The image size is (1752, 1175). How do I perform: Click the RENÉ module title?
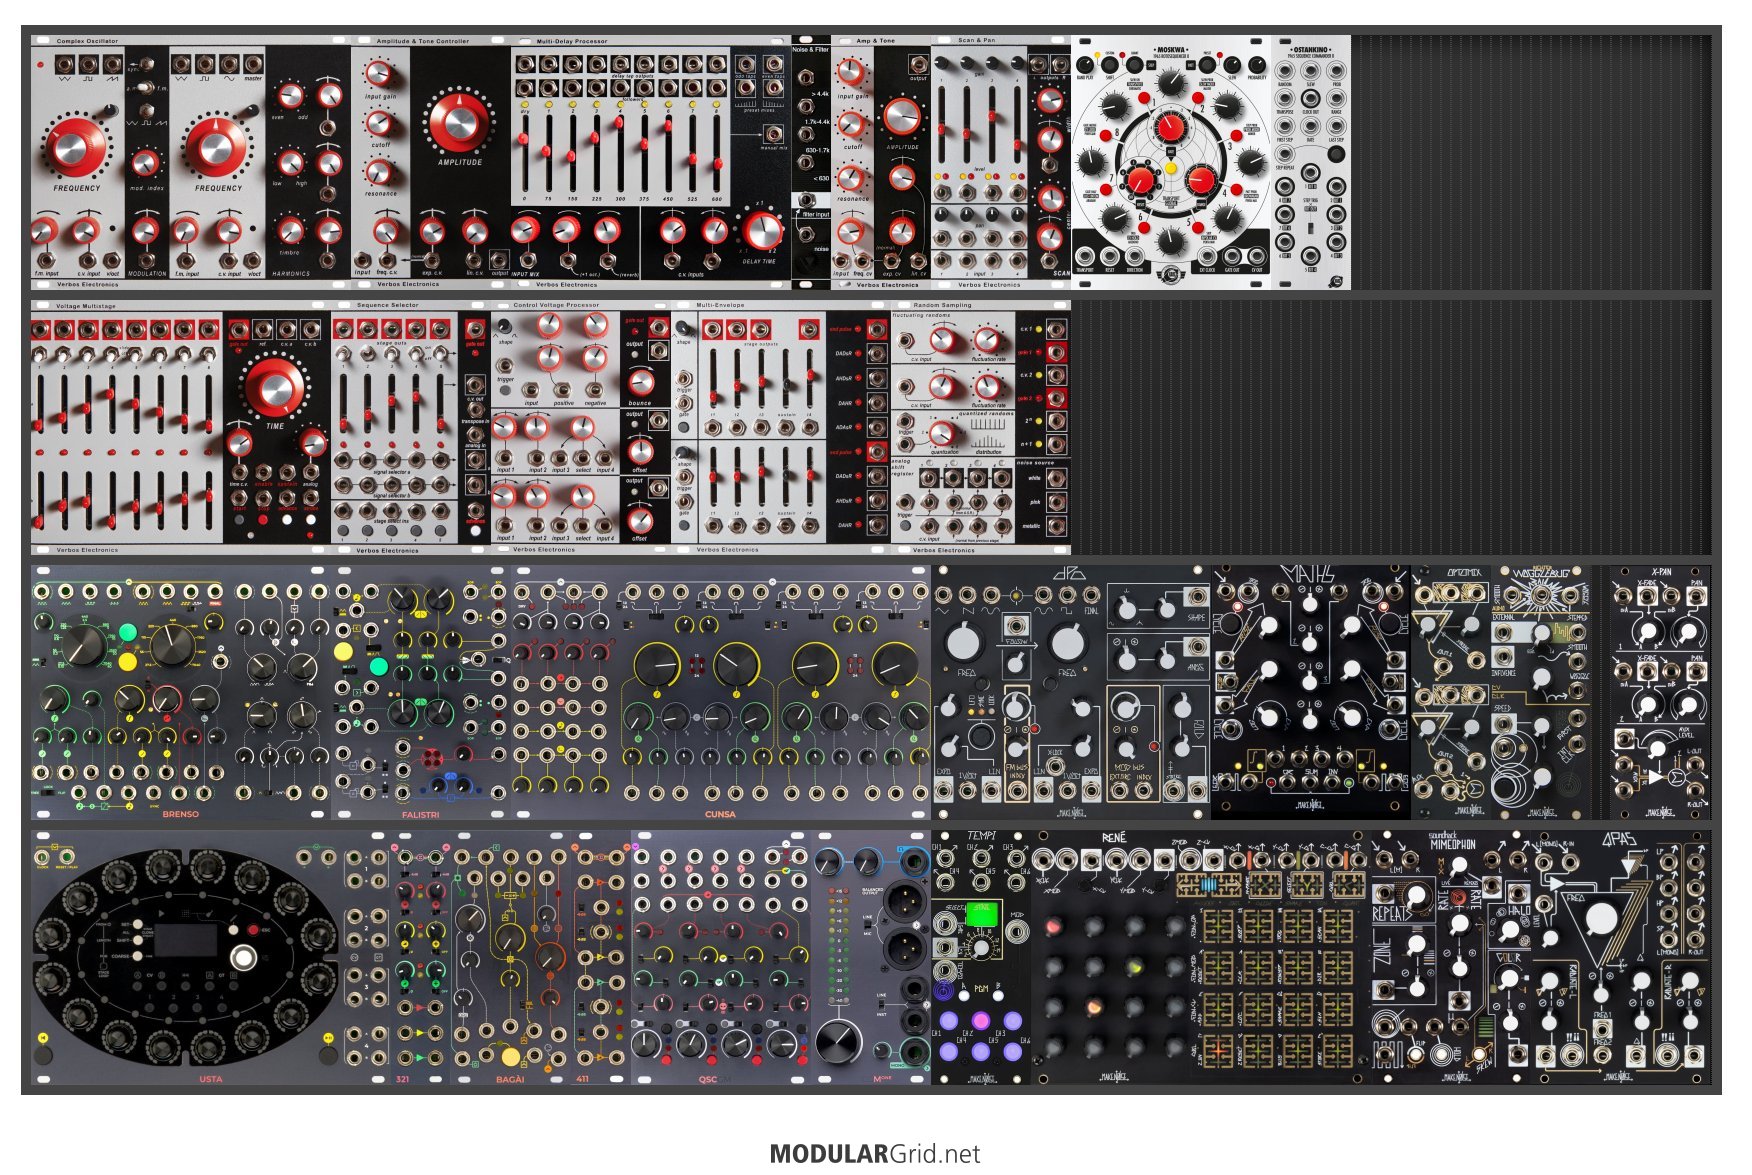(x=1114, y=838)
